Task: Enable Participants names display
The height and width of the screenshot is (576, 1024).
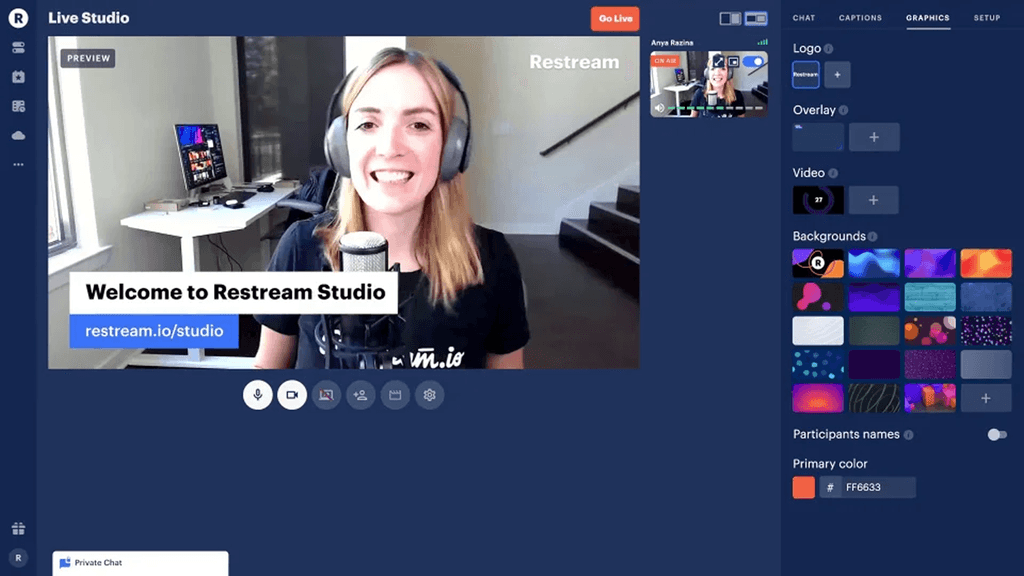Action: point(997,434)
